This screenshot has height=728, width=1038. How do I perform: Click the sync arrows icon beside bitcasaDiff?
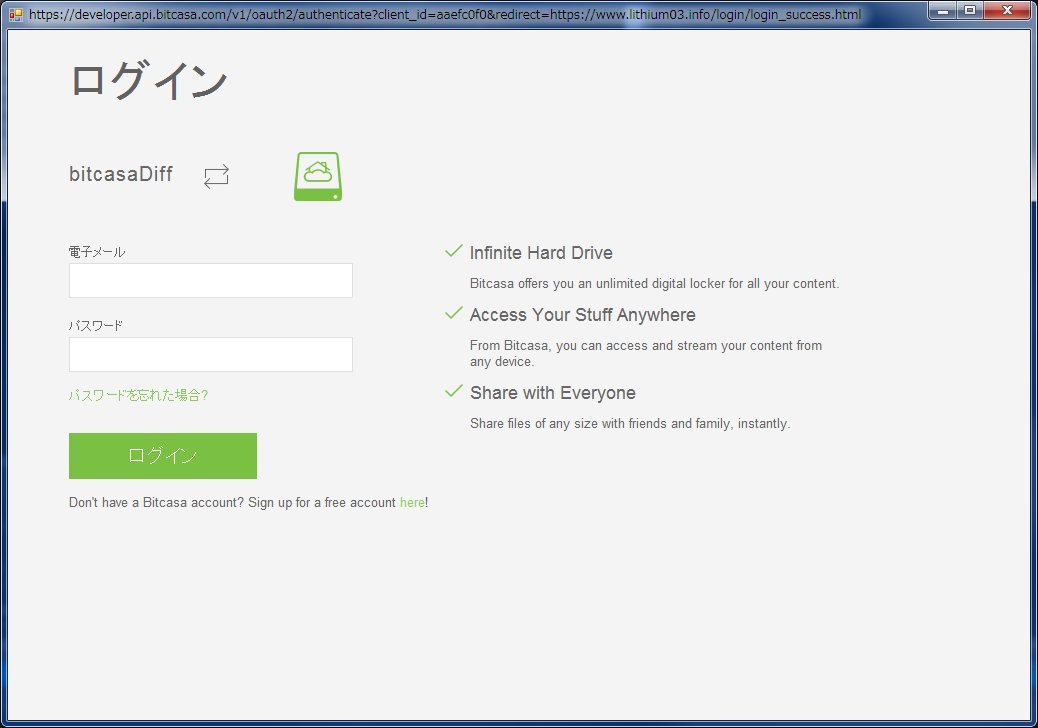[x=216, y=177]
